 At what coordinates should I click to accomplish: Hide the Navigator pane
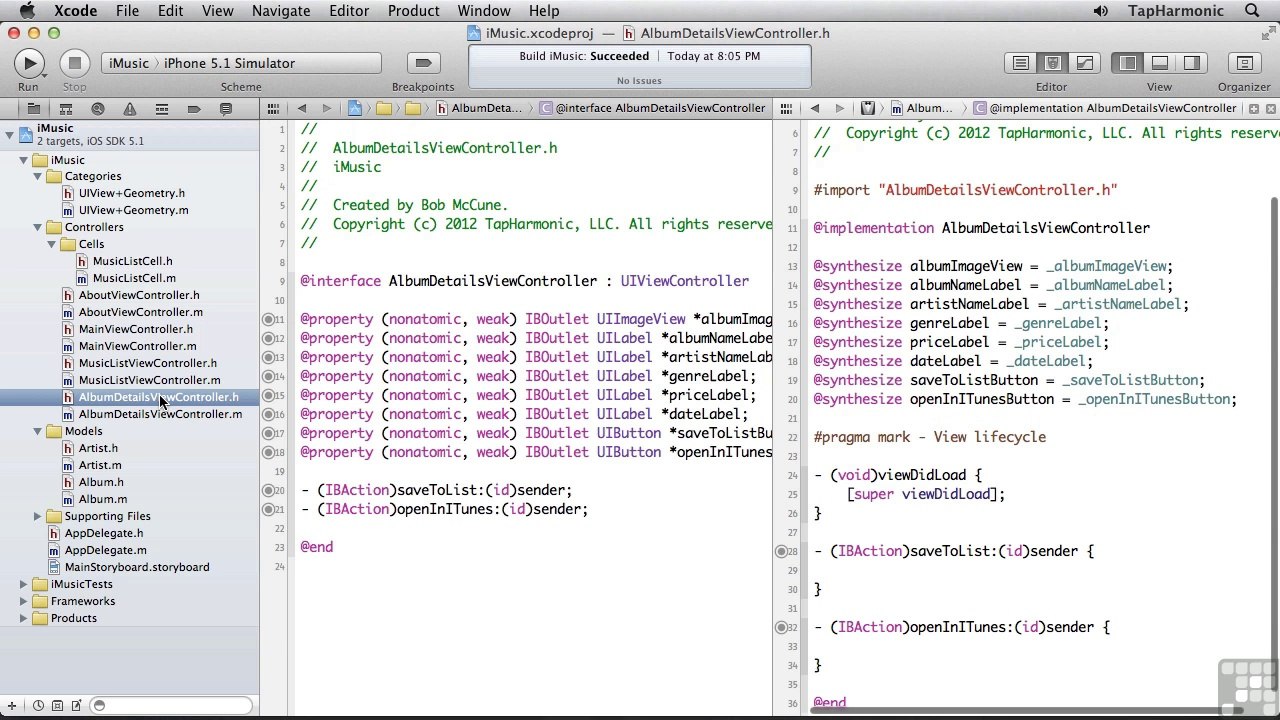tap(1128, 63)
